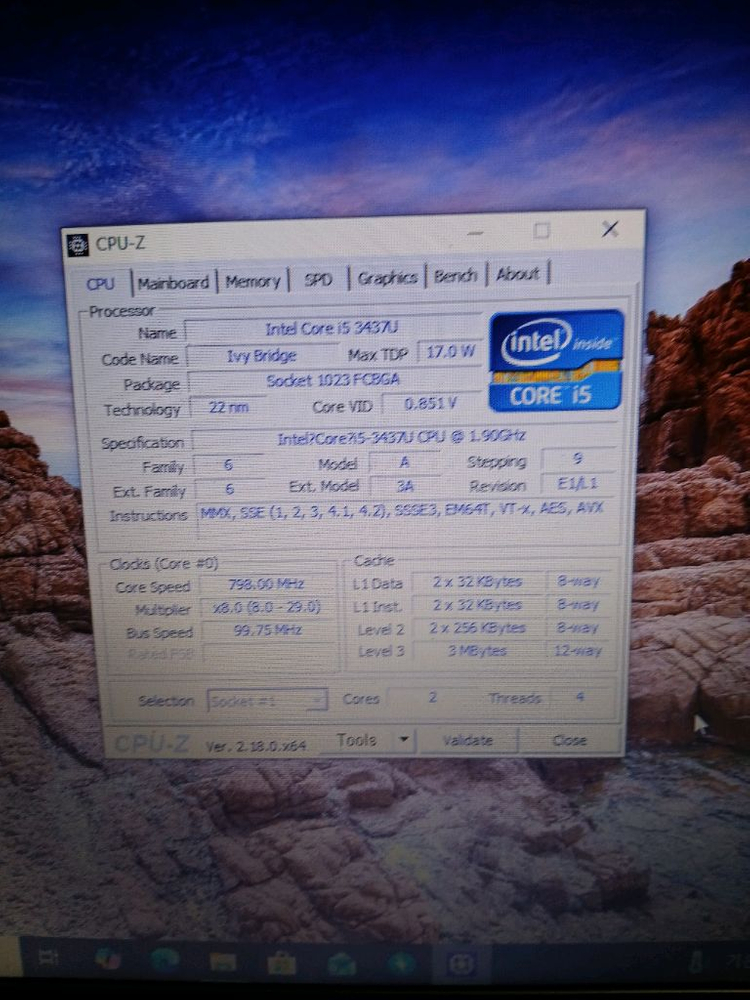Click the Close button at bottom
This screenshot has height=1000, width=750.
(570, 740)
